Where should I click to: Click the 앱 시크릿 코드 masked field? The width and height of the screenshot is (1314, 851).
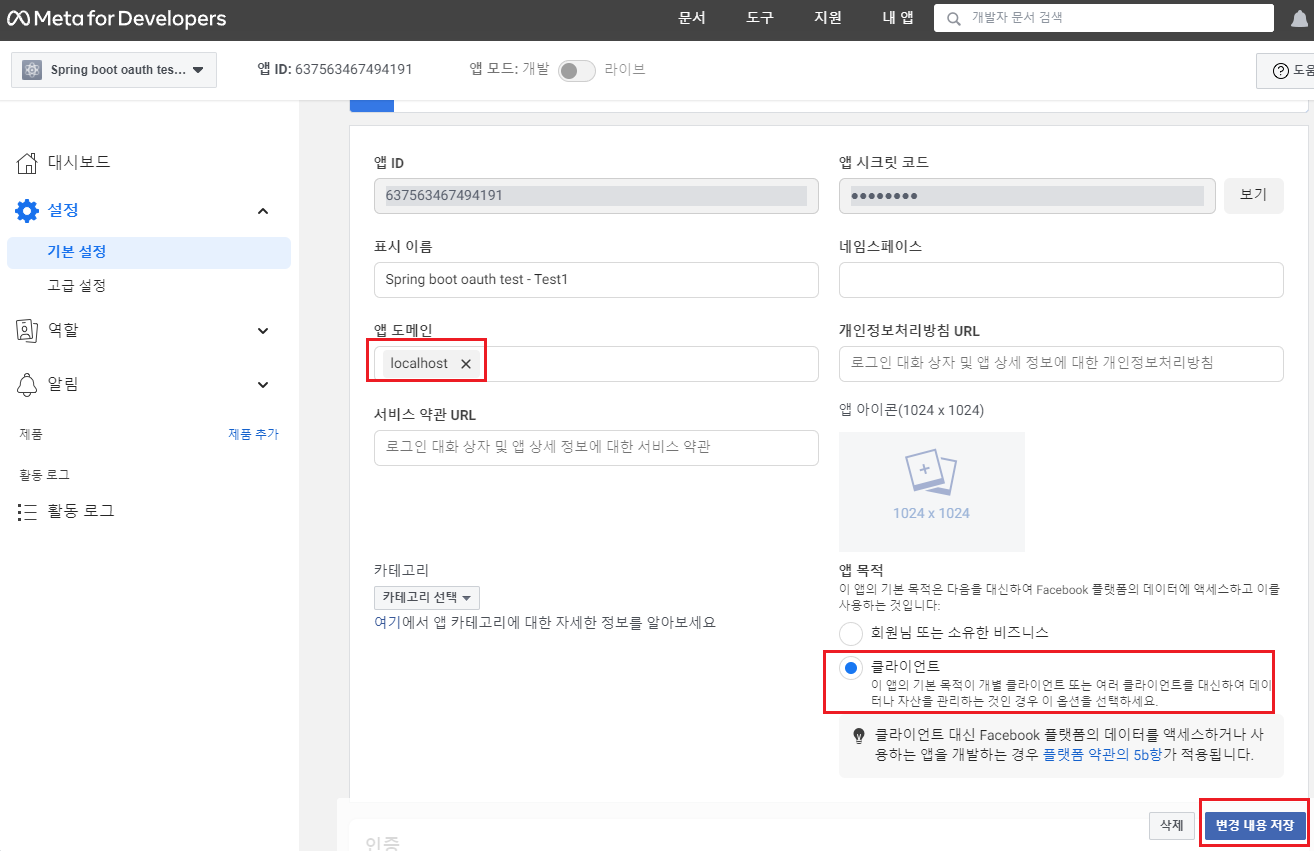tap(1027, 196)
